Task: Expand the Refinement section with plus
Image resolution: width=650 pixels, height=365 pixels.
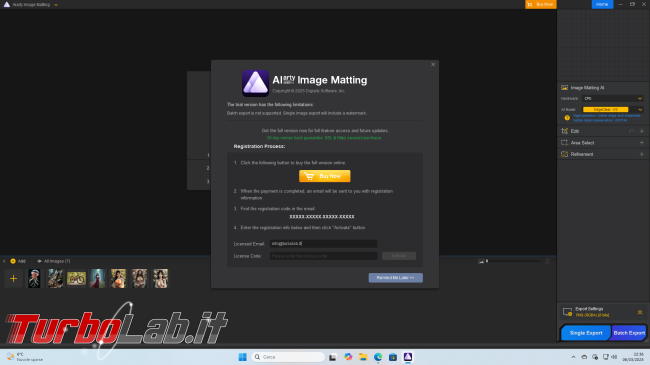Action: coord(642,154)
